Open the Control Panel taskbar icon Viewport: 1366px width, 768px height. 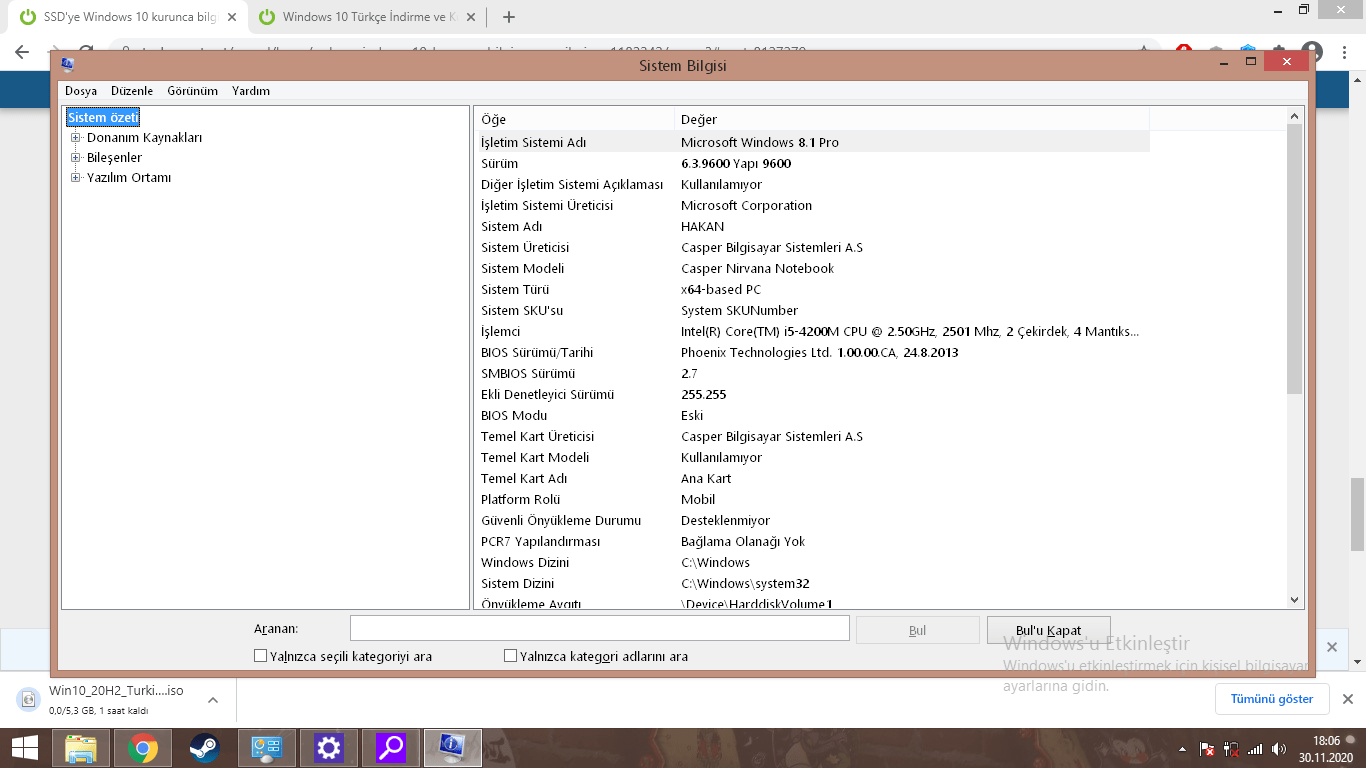267,748
